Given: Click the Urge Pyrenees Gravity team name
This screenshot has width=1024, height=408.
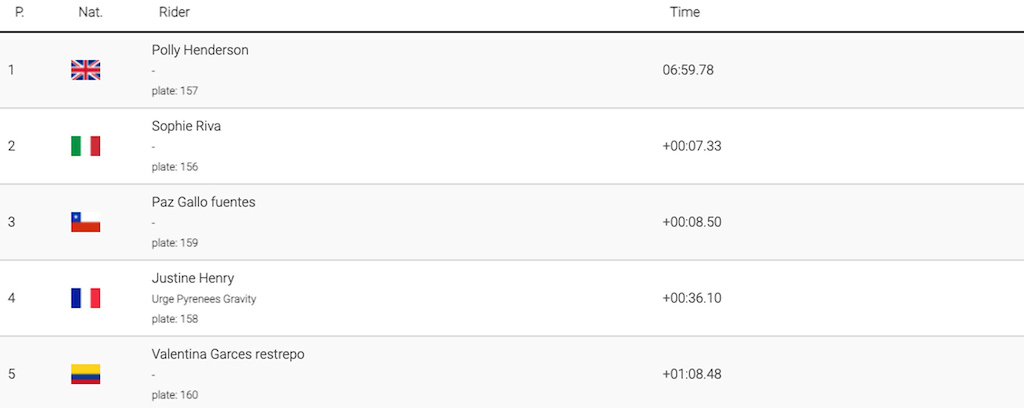Looking at the screenshot, I should (x=204, y=299).
